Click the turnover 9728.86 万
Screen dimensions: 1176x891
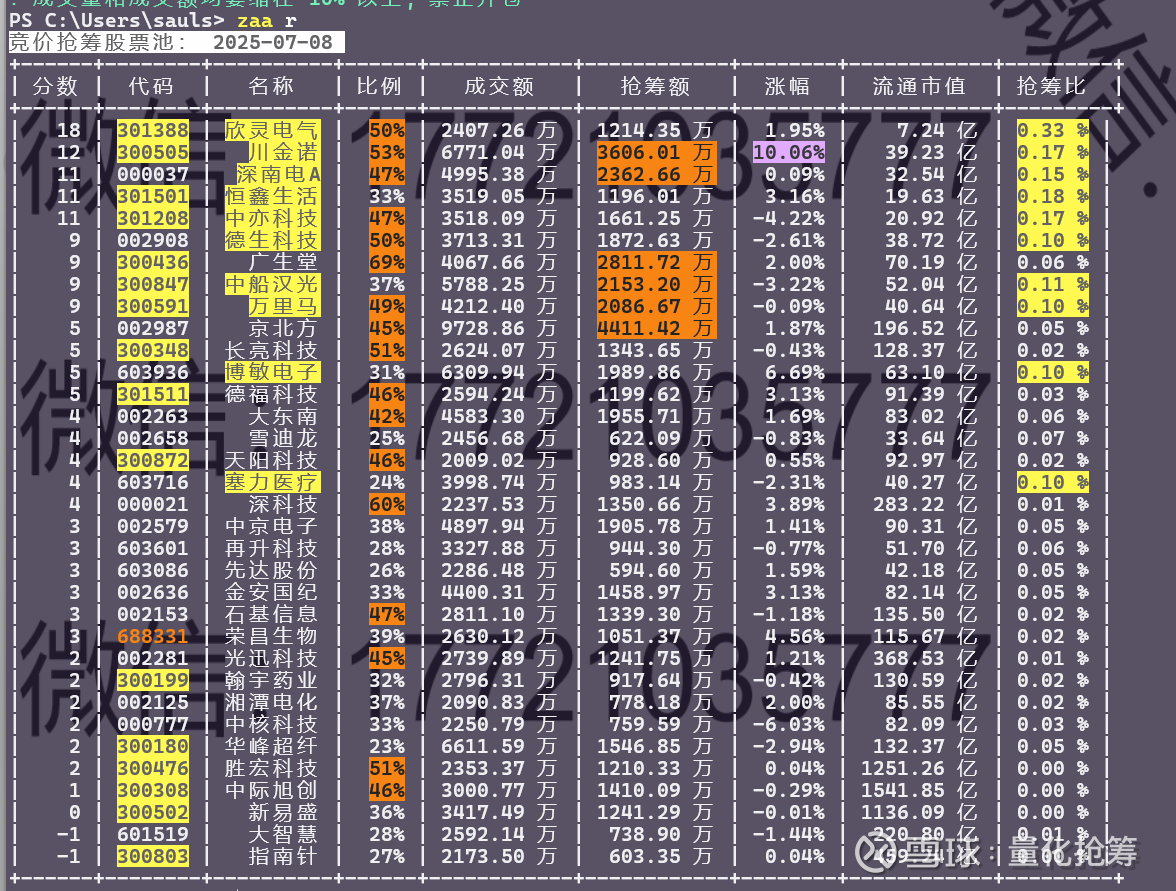pos(499,328)
